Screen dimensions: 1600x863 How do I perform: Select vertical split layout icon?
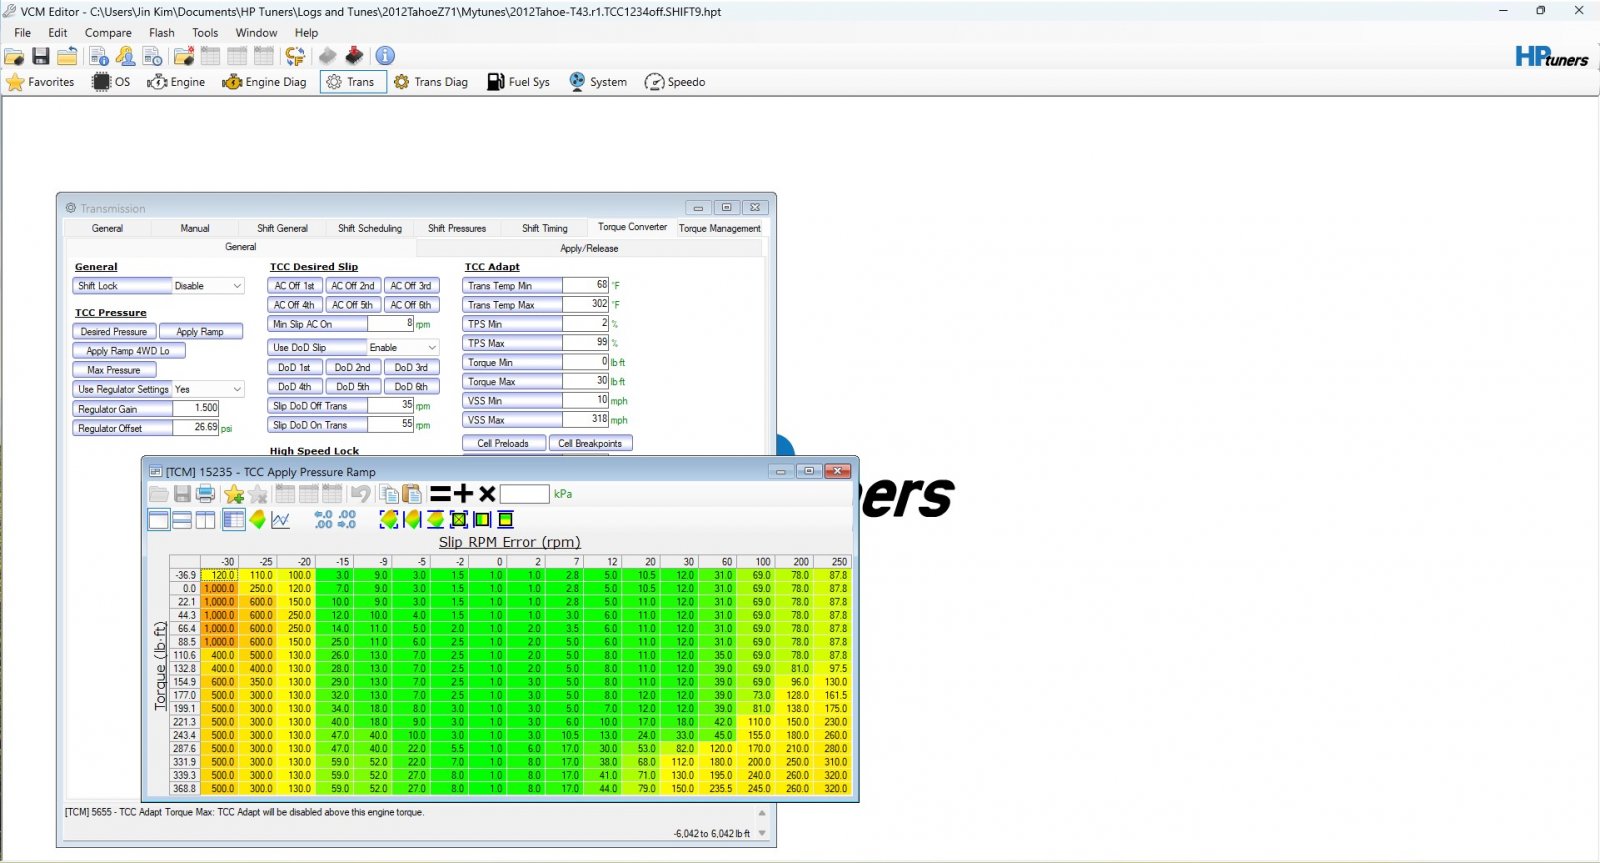click(205, 519)
